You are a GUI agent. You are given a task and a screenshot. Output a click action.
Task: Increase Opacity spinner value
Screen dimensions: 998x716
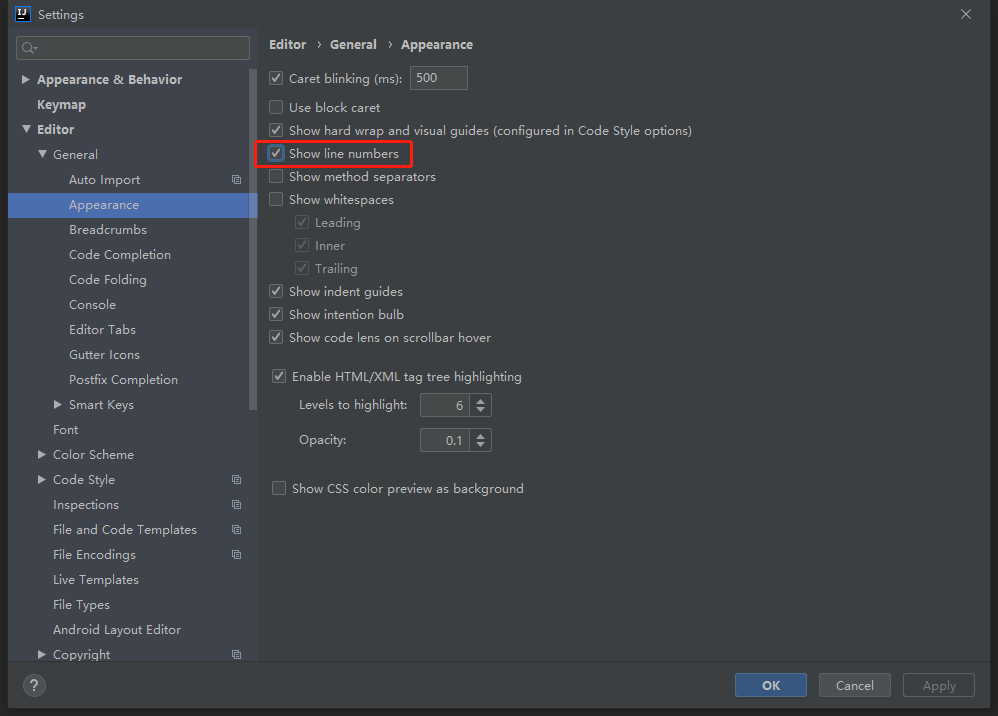[481, 435]
